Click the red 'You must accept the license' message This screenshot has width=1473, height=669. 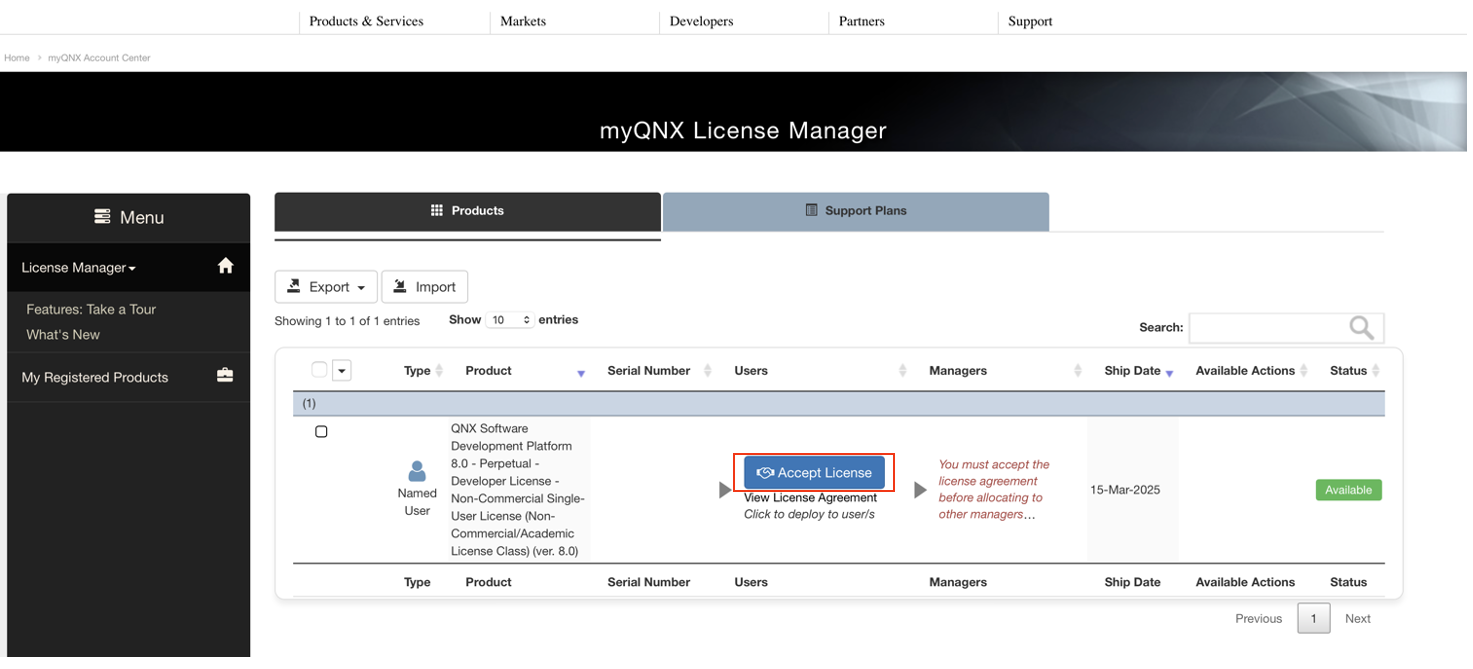(994, 490)
